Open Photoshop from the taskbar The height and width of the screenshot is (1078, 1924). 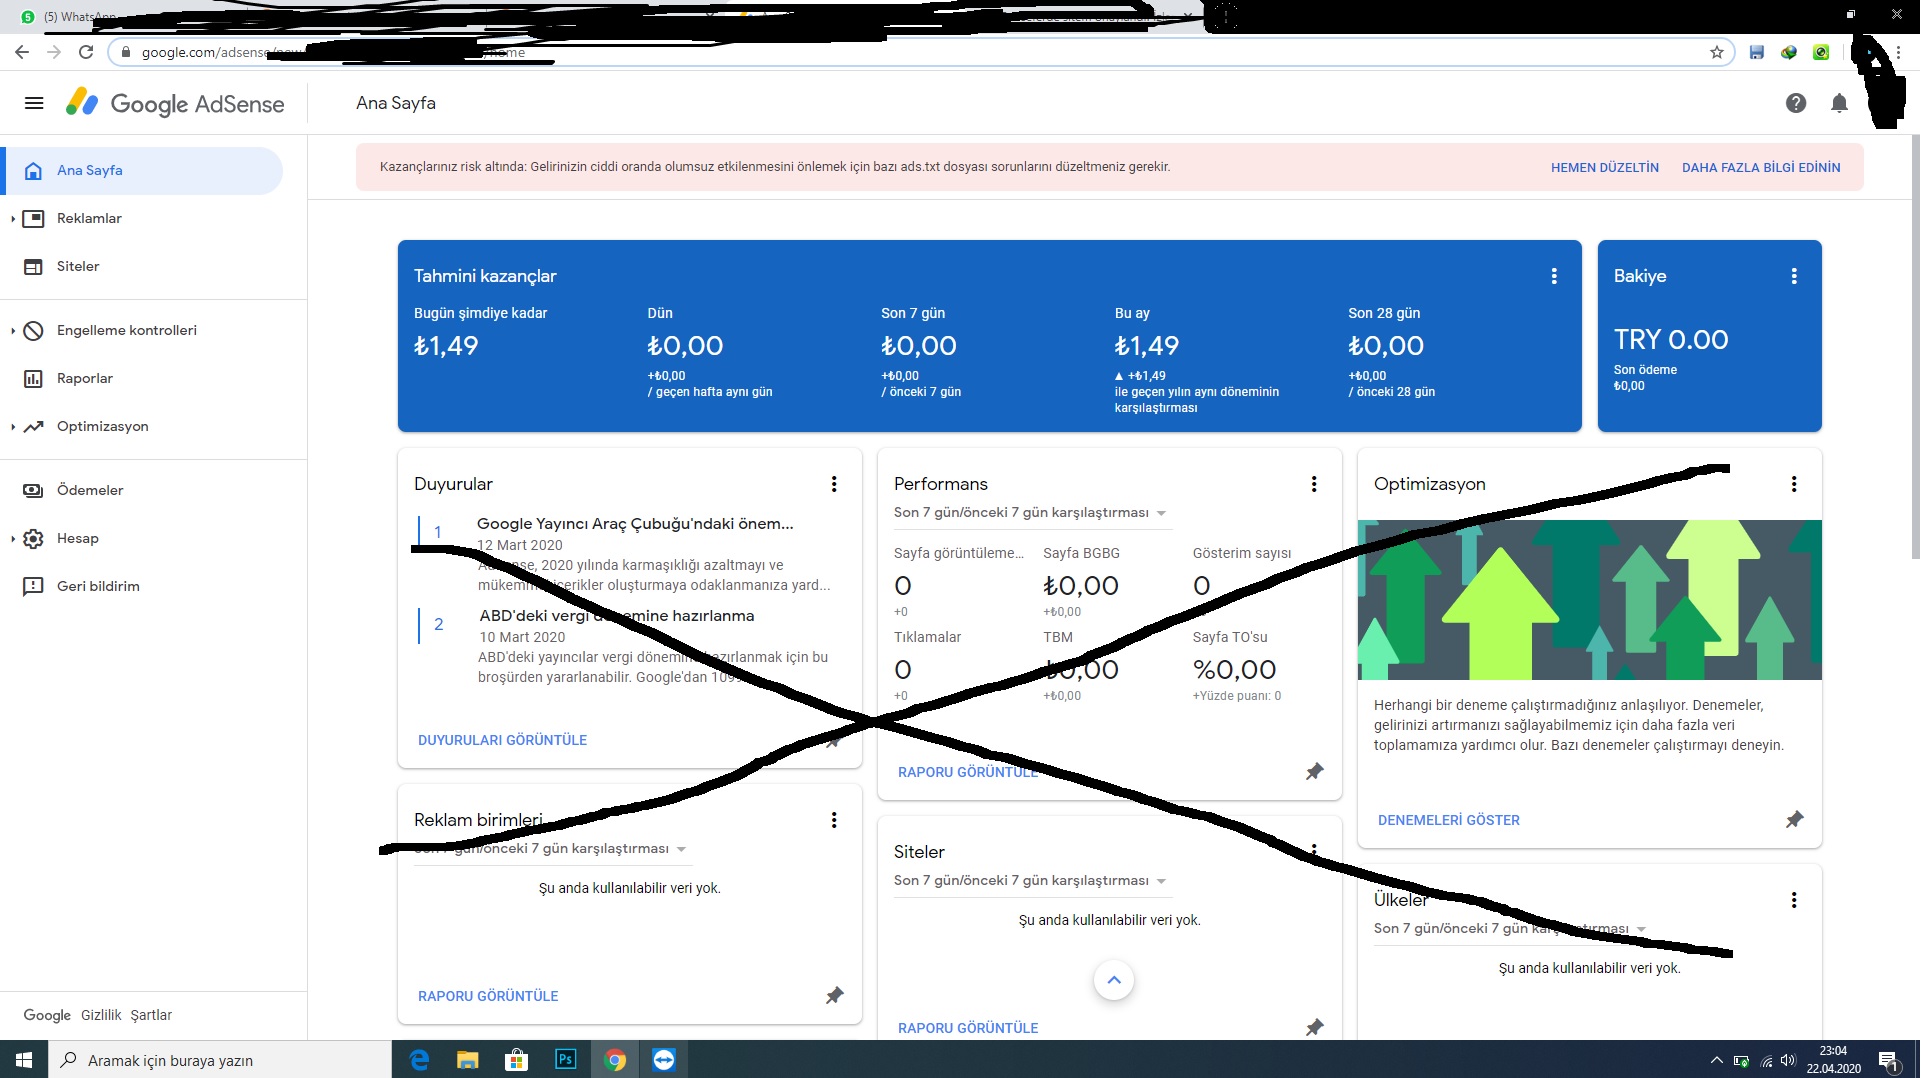565,1060
